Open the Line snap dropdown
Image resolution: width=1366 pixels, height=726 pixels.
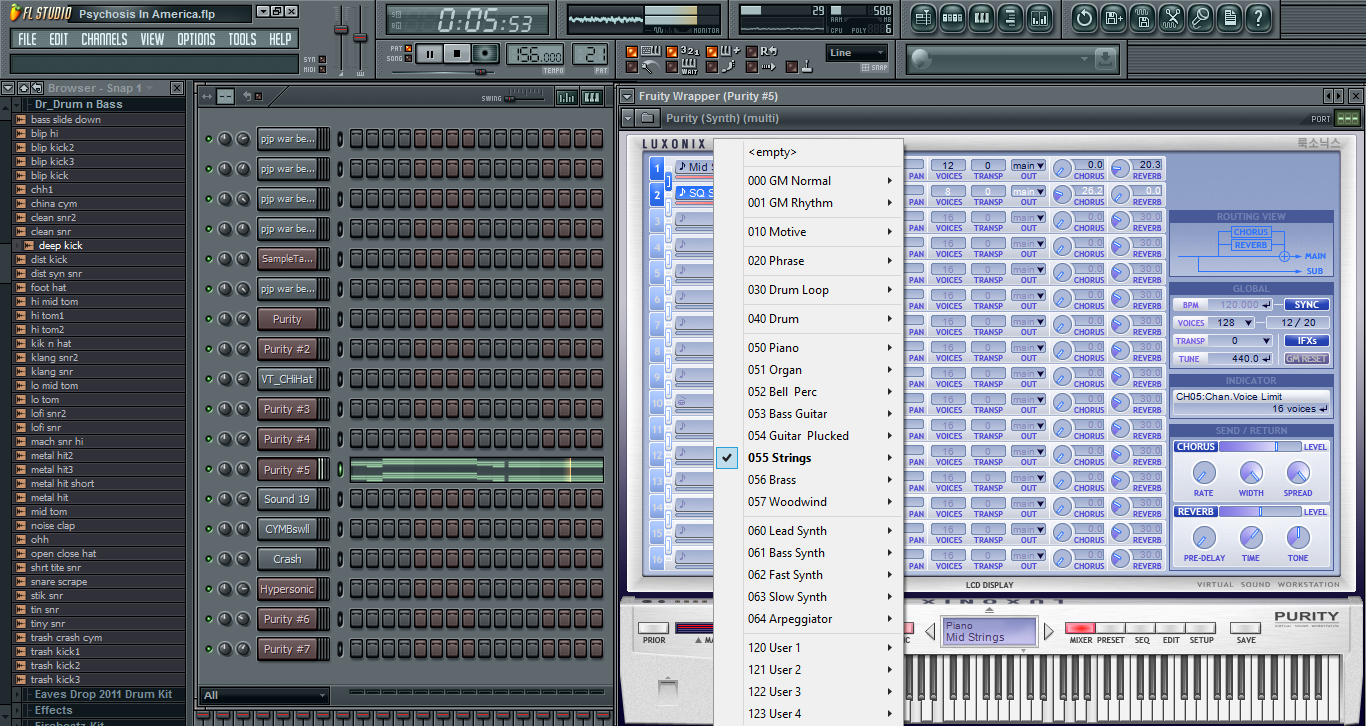click(x=856, y=53)
